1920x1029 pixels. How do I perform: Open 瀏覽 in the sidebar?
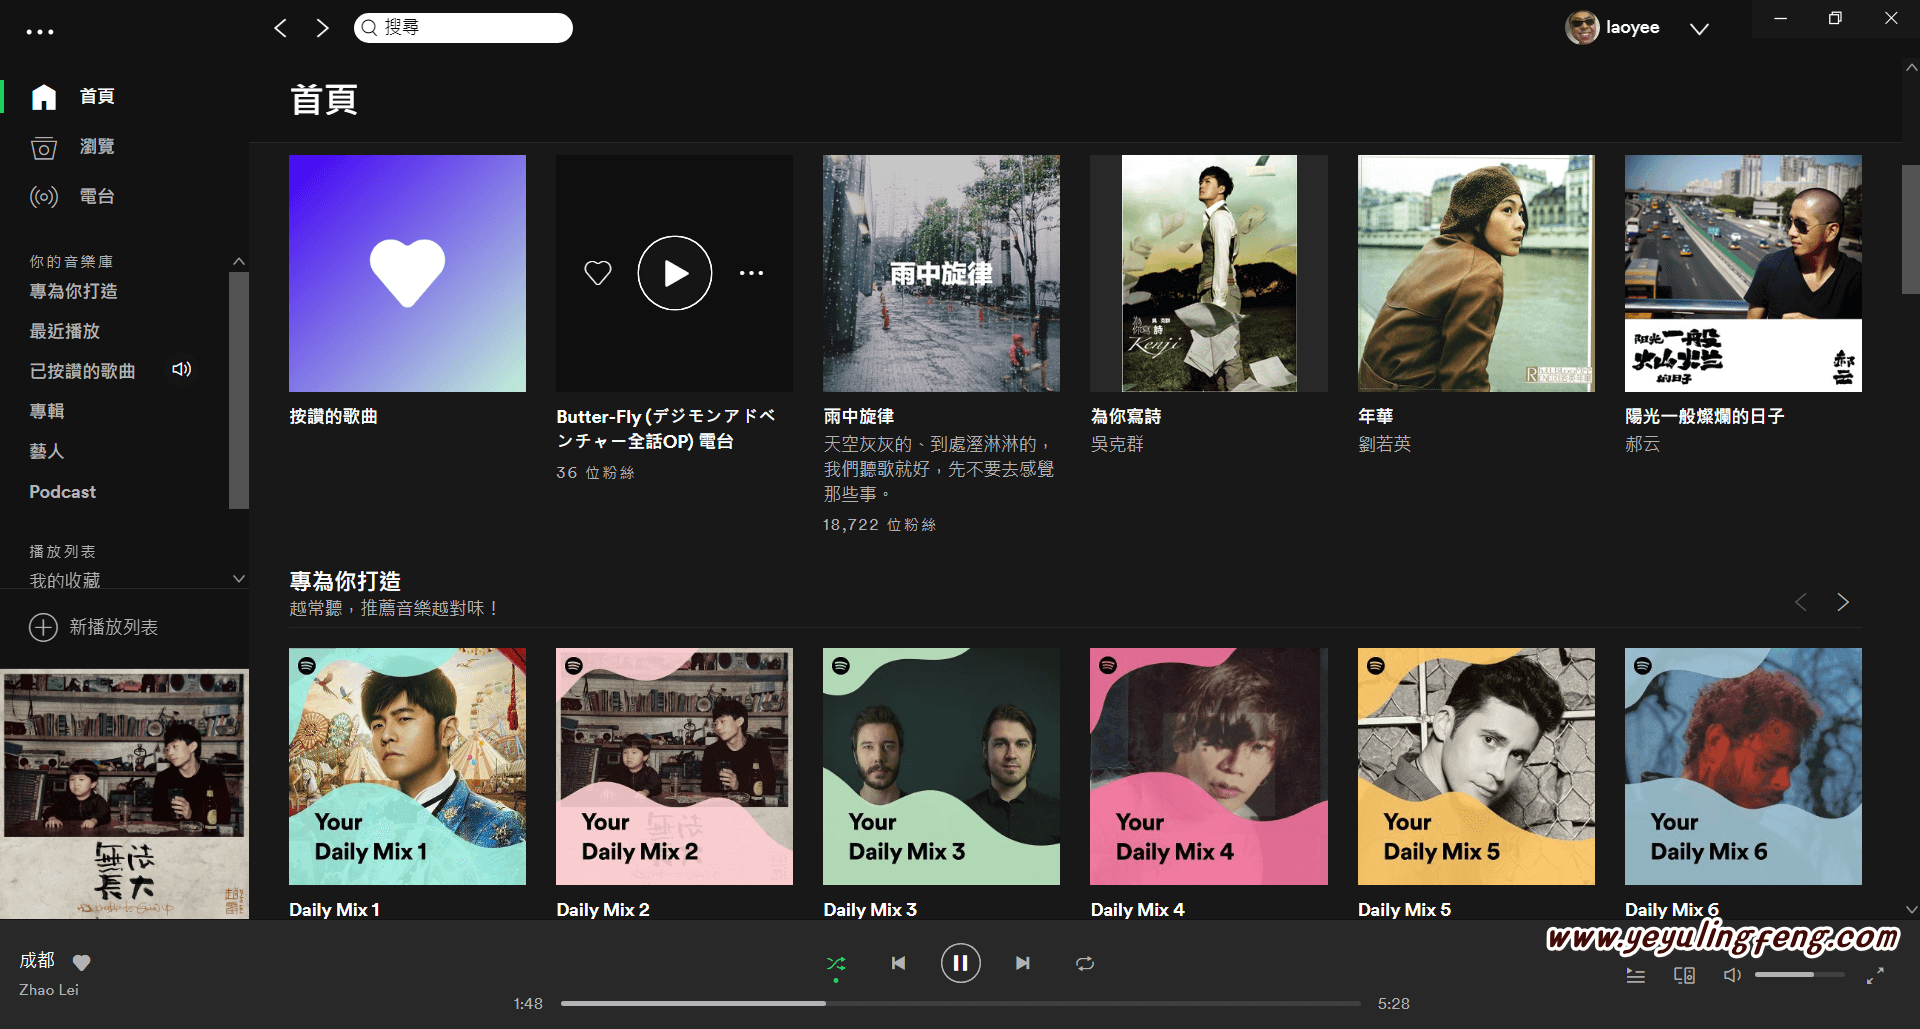97,146
